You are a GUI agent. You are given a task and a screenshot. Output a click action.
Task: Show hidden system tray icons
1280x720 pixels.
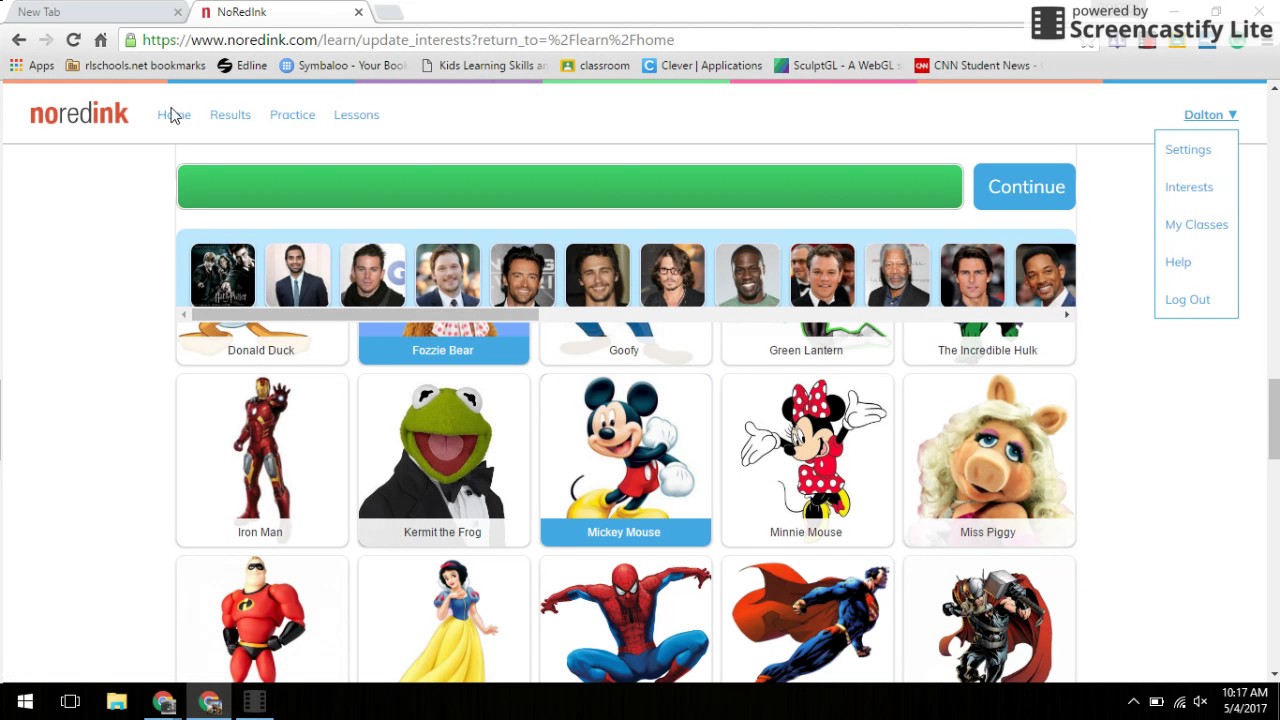pos(1133,701)
